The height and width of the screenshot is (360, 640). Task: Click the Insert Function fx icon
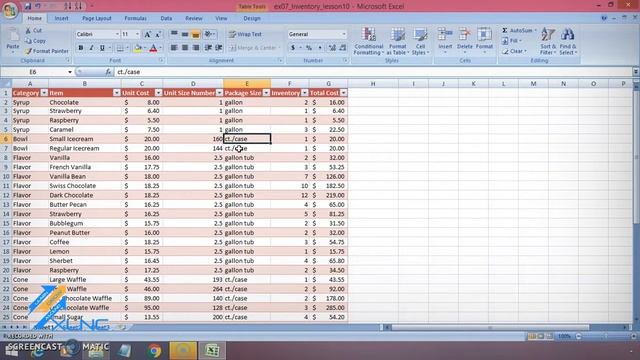(x=108, y=72)
